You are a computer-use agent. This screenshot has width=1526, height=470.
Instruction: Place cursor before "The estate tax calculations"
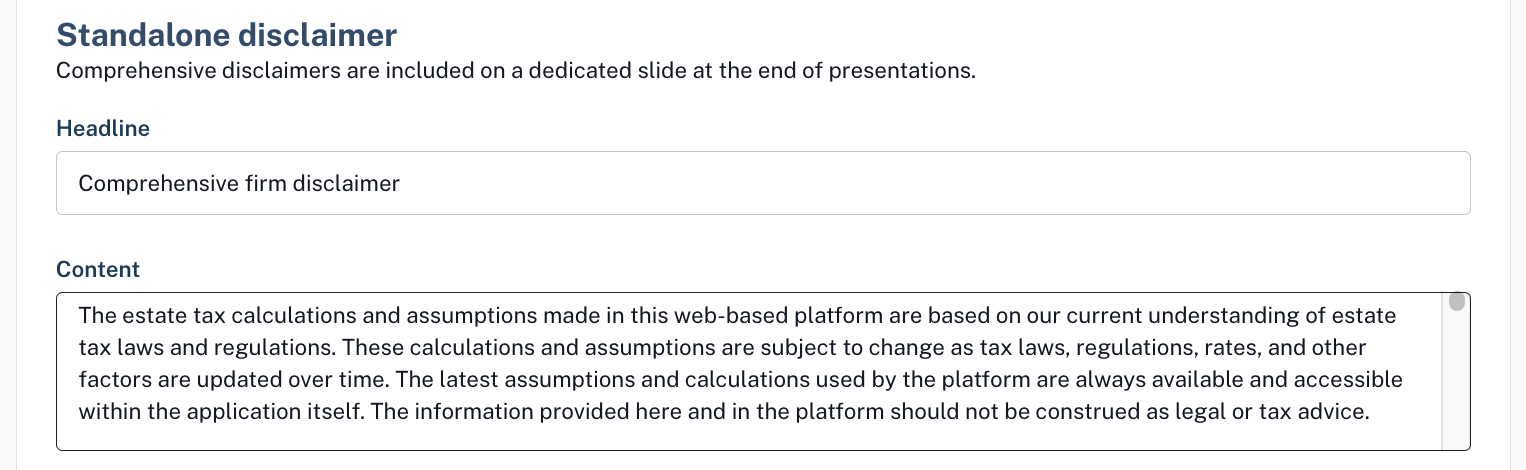[x=79, y=316]
